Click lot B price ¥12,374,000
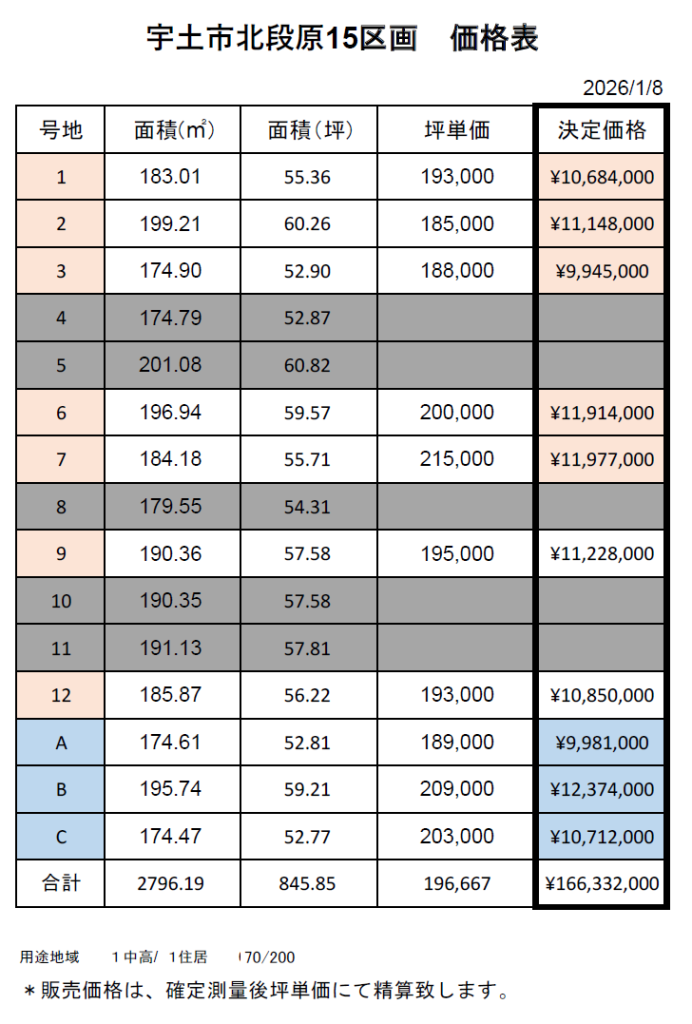Viewport: 692px width, 1024px height. (601, 790)
